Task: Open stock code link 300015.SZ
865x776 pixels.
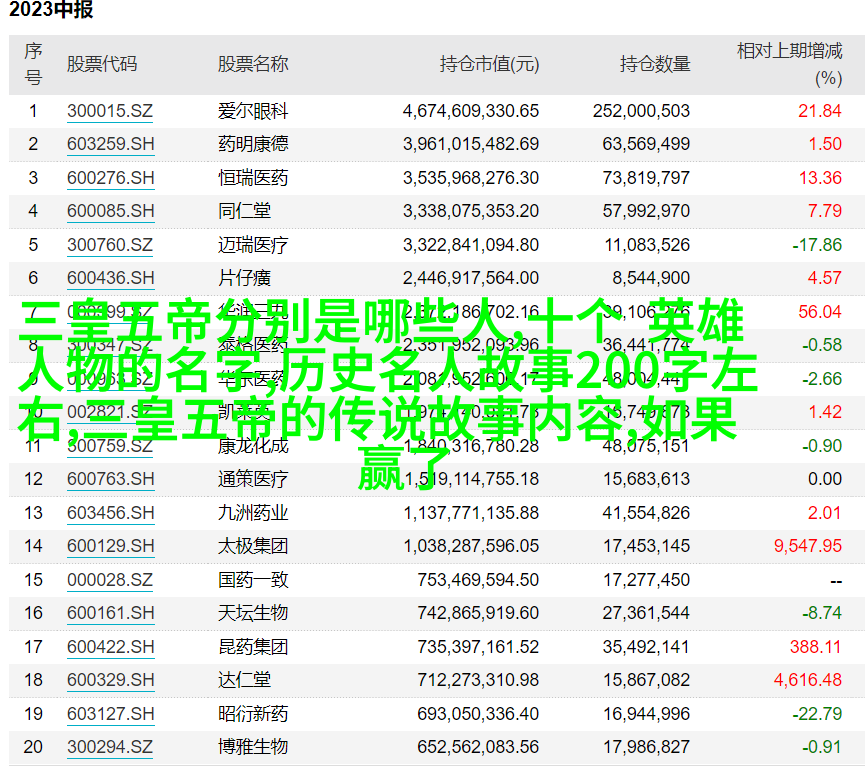Action: coord(110,111)
